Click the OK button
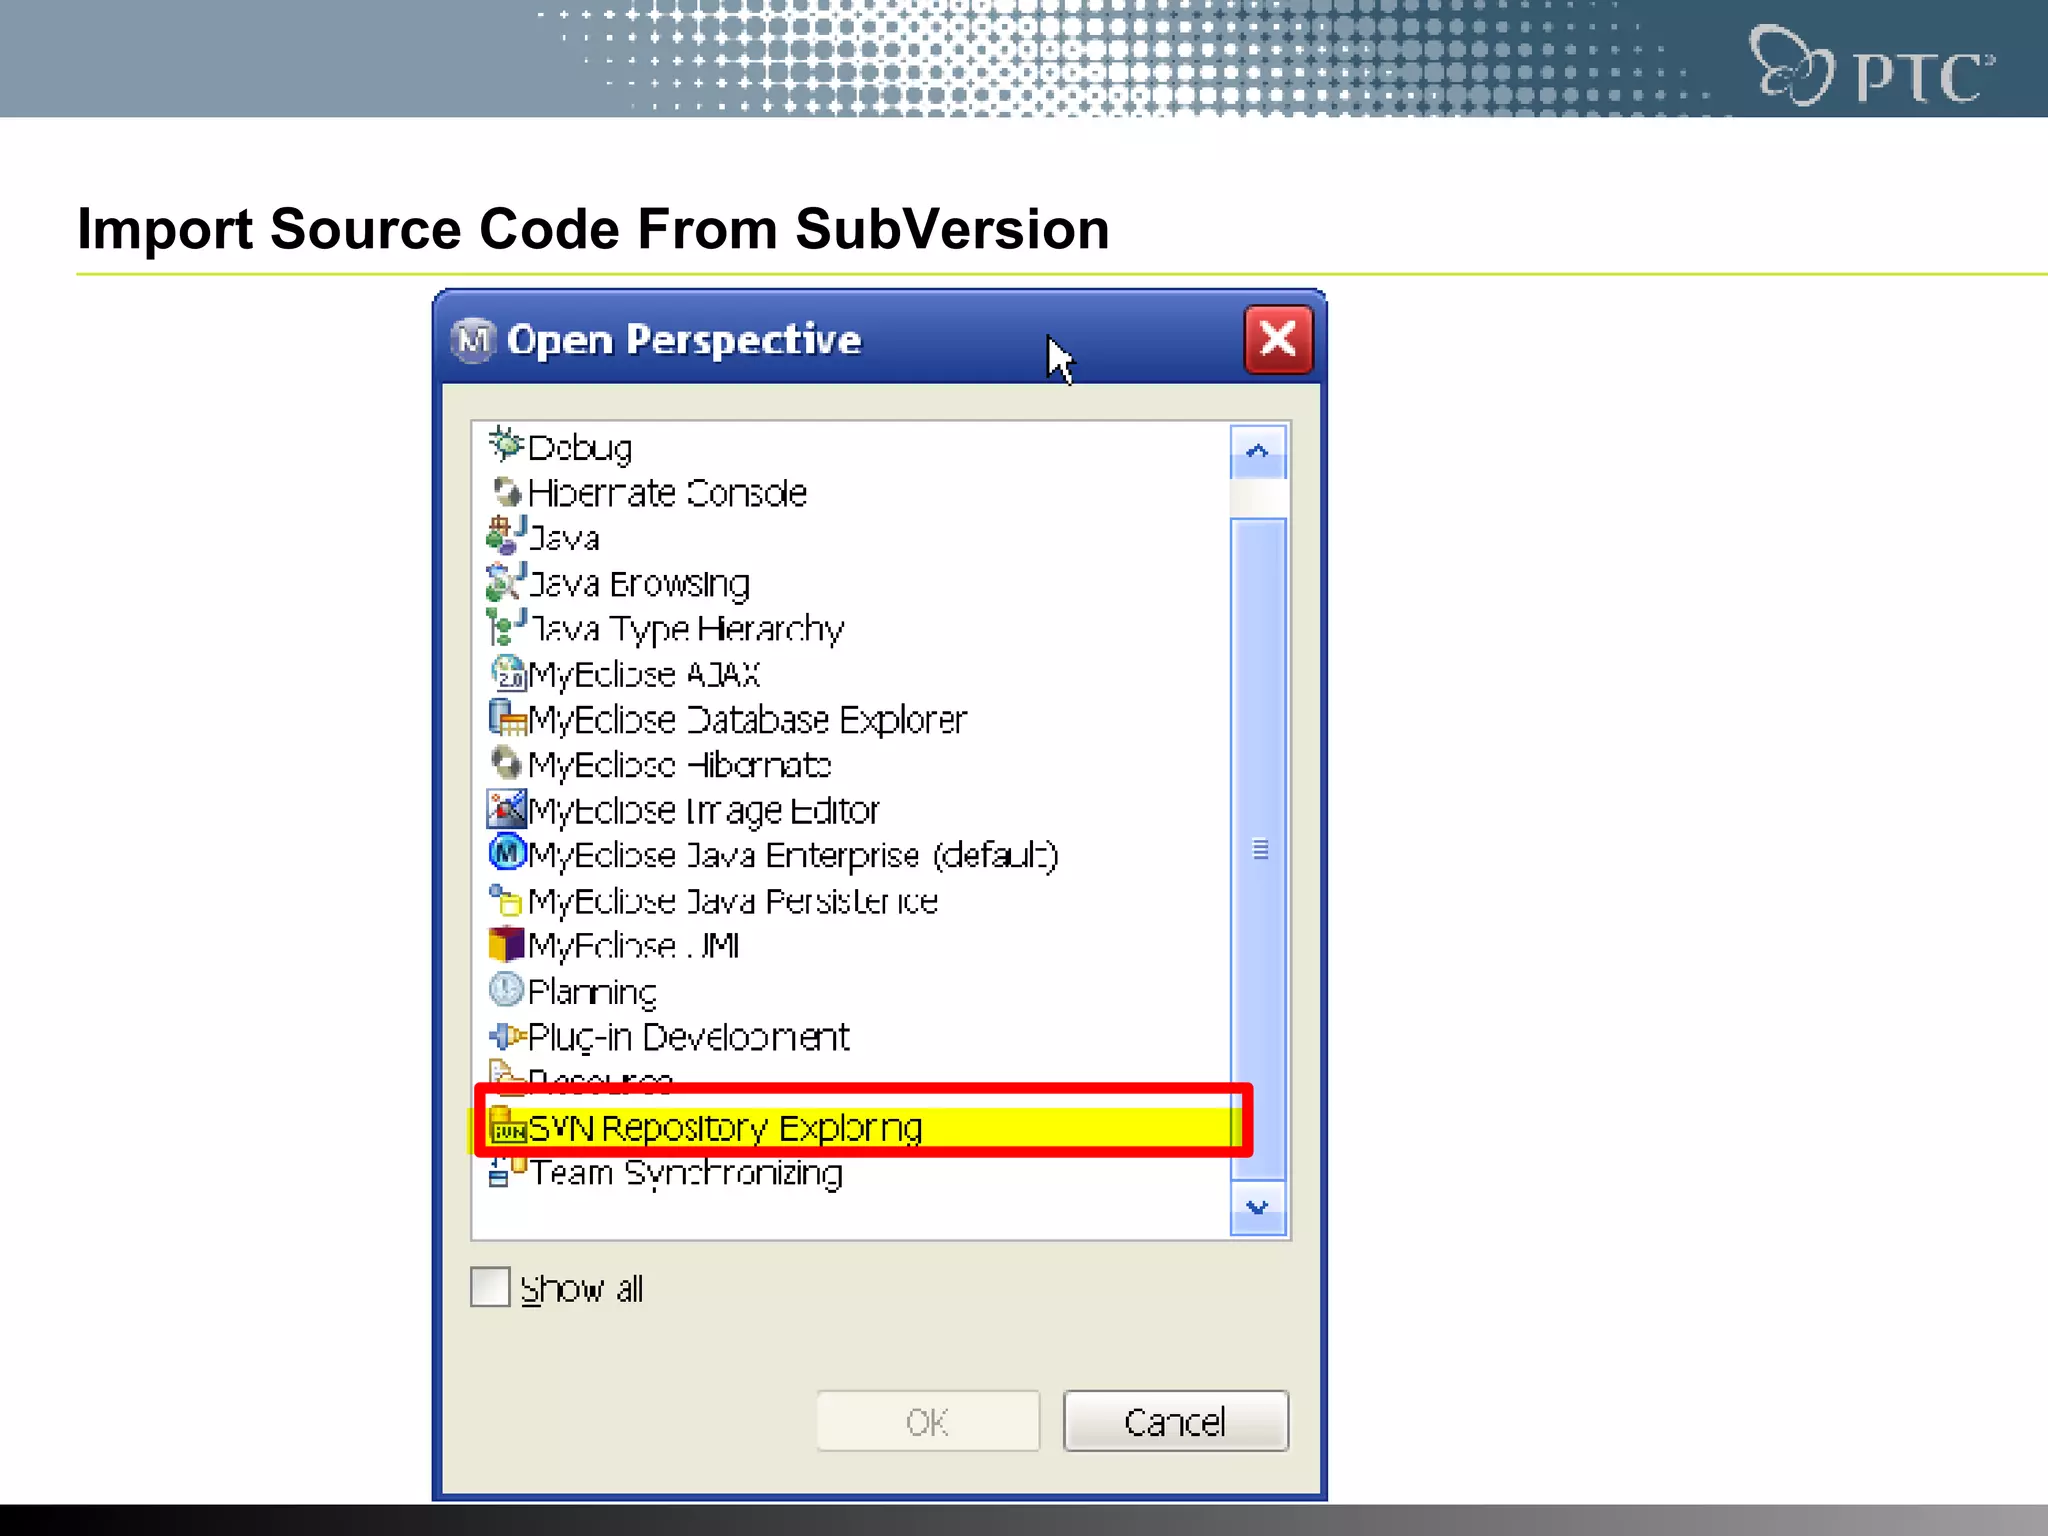The width and height of the screenshot is (2048, 1536). 927,1421
